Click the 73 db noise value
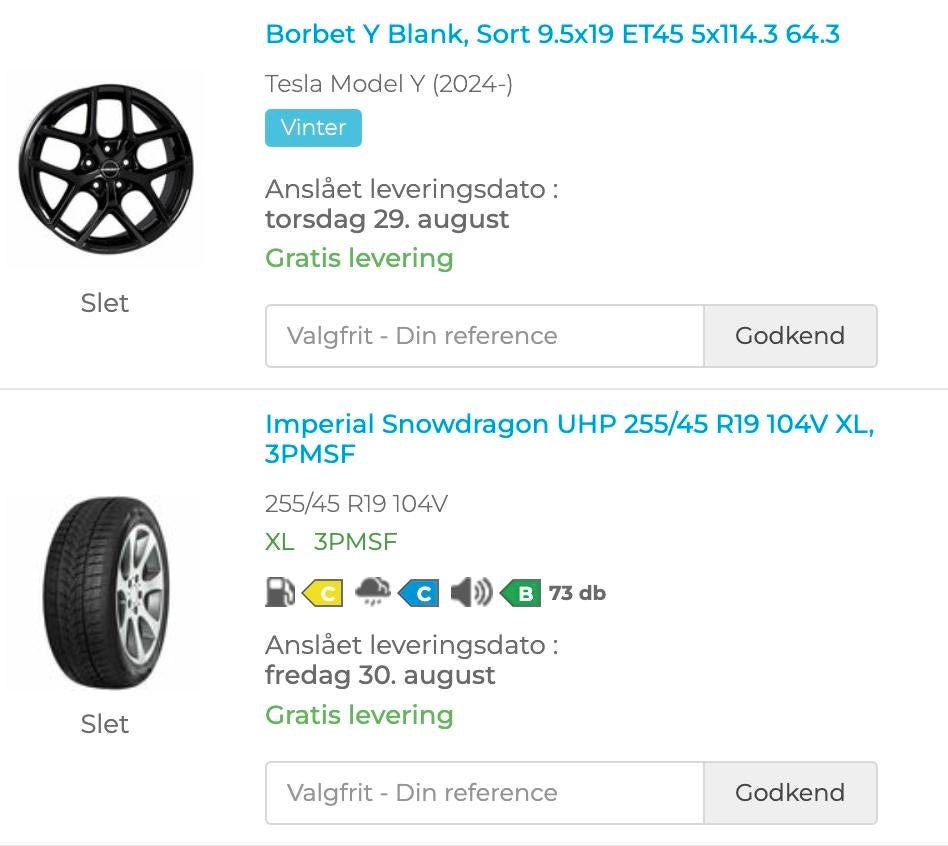This screenshot has width=948, height=846. click(x=577, y=593)
